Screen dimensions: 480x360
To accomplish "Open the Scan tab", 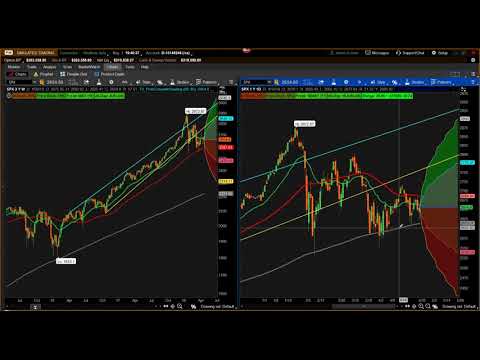I will (x=67, y=67).
